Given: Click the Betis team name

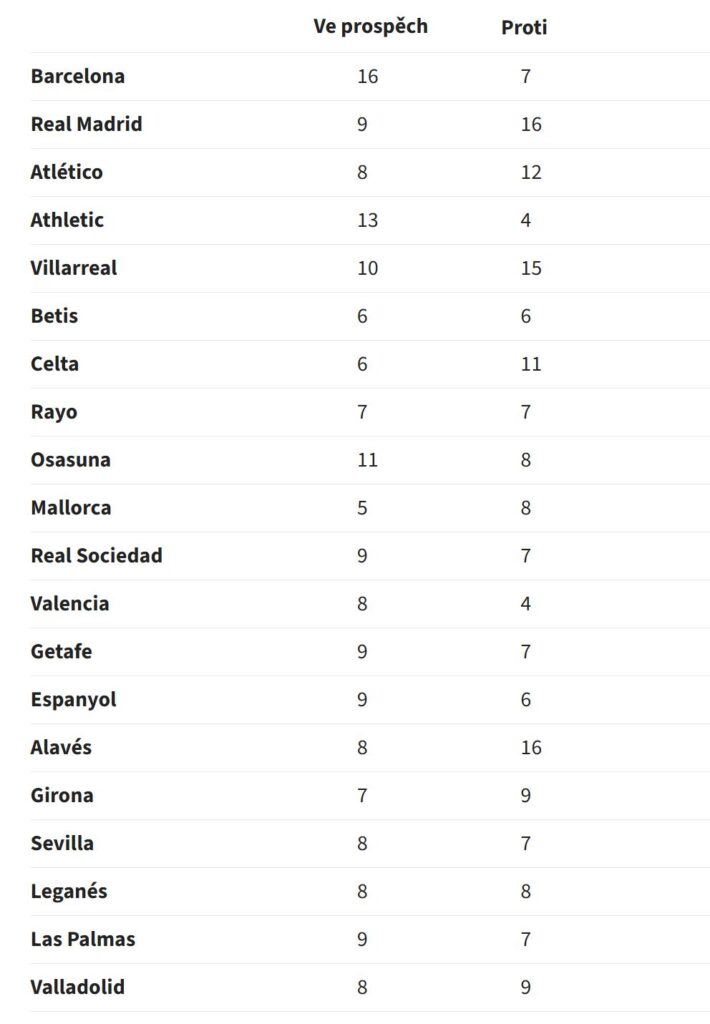Looking at the screenshot, I should click(x=54, y=316).
